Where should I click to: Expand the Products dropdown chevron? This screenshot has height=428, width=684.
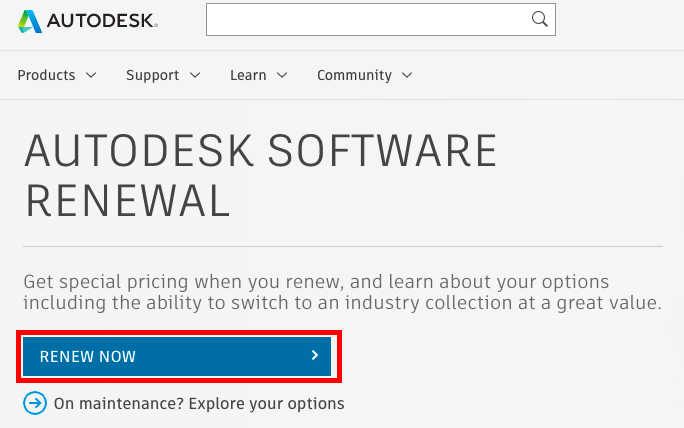coord(91,75)
